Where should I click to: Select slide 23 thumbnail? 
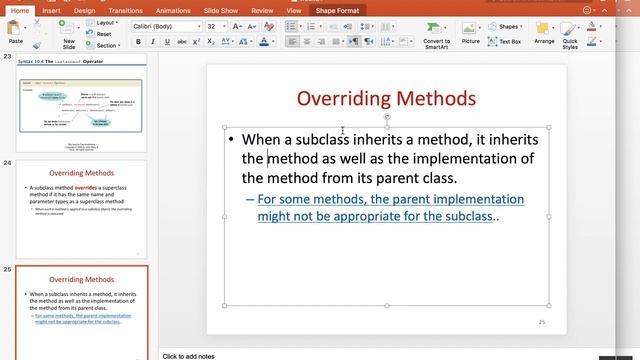click(81, 104)
